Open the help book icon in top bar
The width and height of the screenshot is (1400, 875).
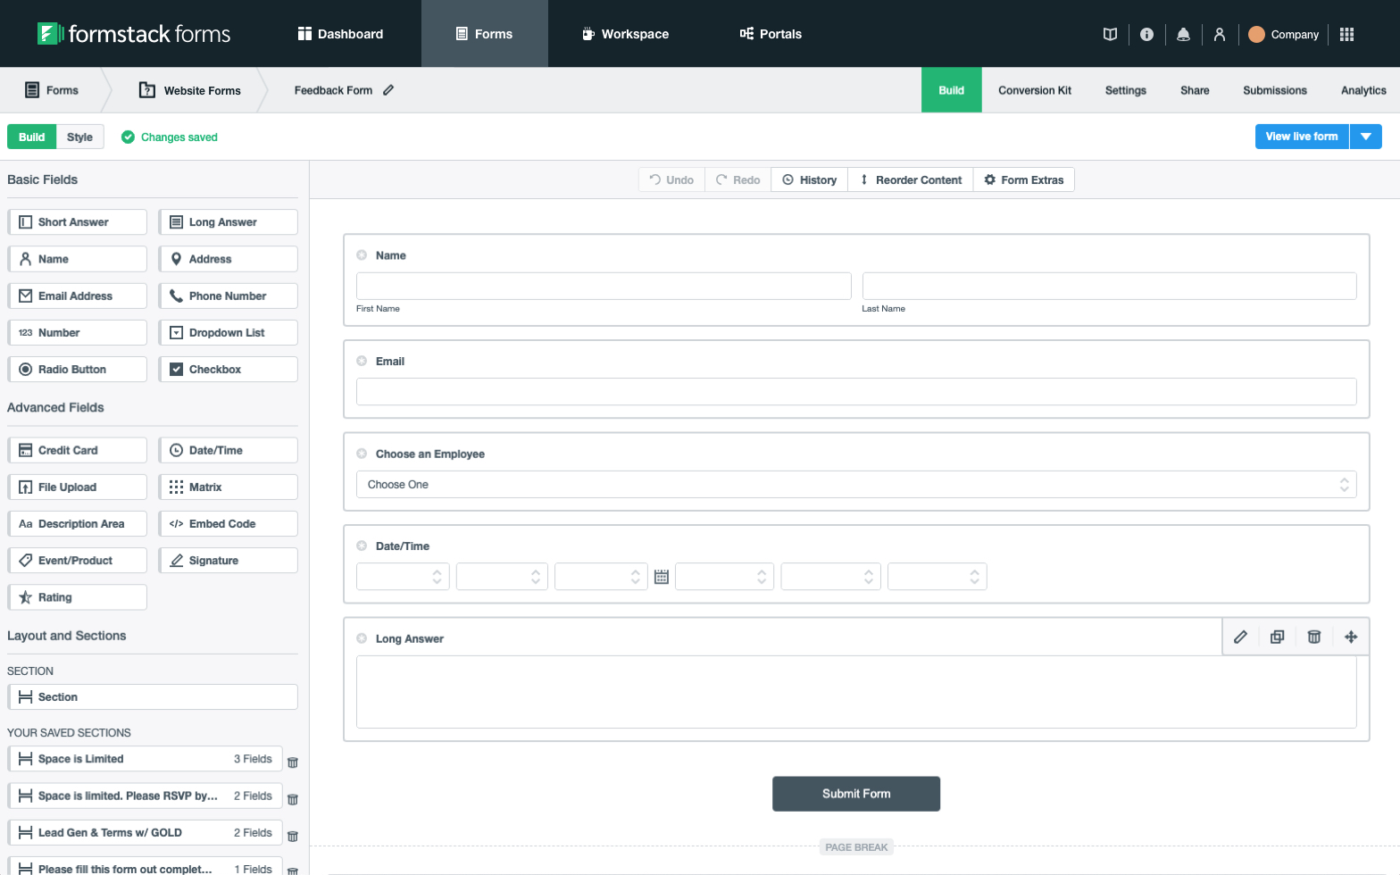[x=1109, y=33]
